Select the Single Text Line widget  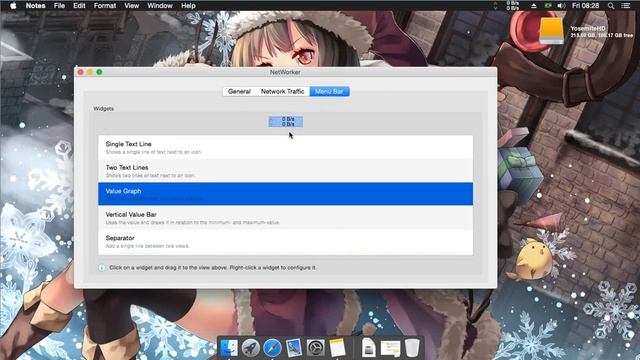click(x=285, y=147)
